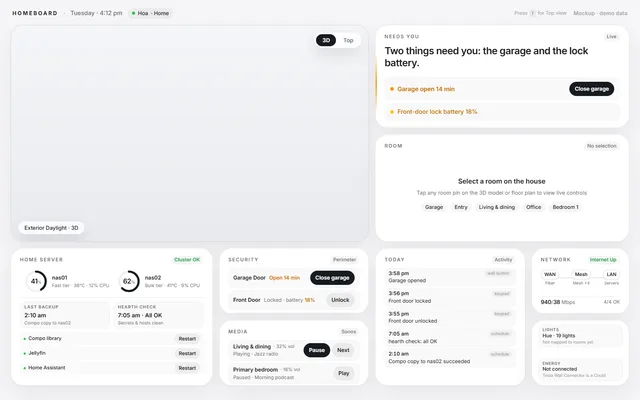Play media in the Primary bedroom
The width and height of the screenshot is (640, 400).
(344, 373)
